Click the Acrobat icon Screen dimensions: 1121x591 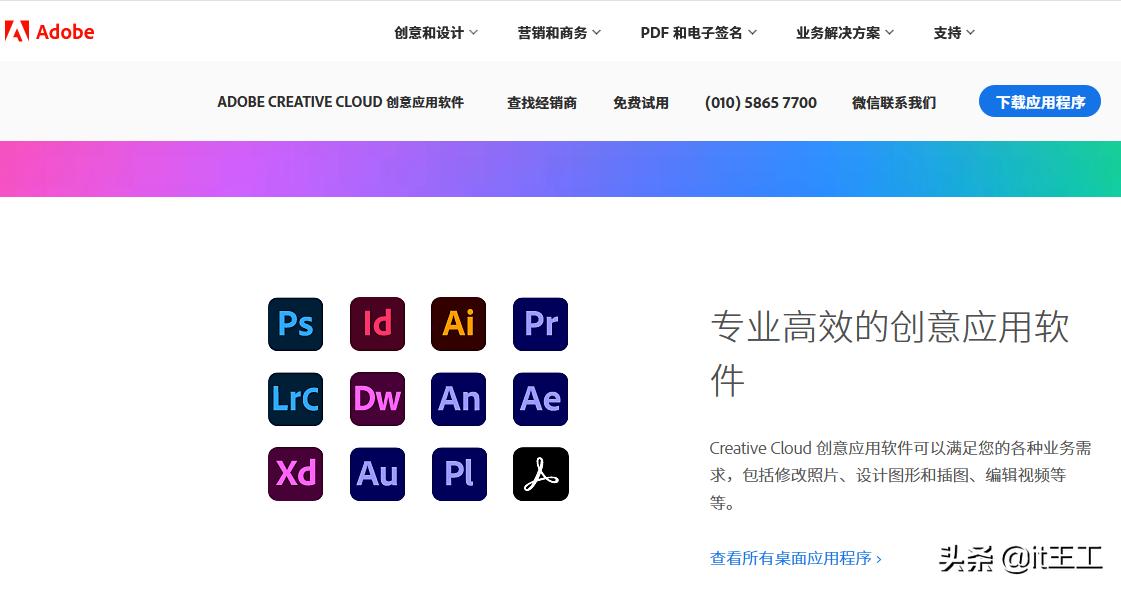pyautogui.click(x=540, y=474)
